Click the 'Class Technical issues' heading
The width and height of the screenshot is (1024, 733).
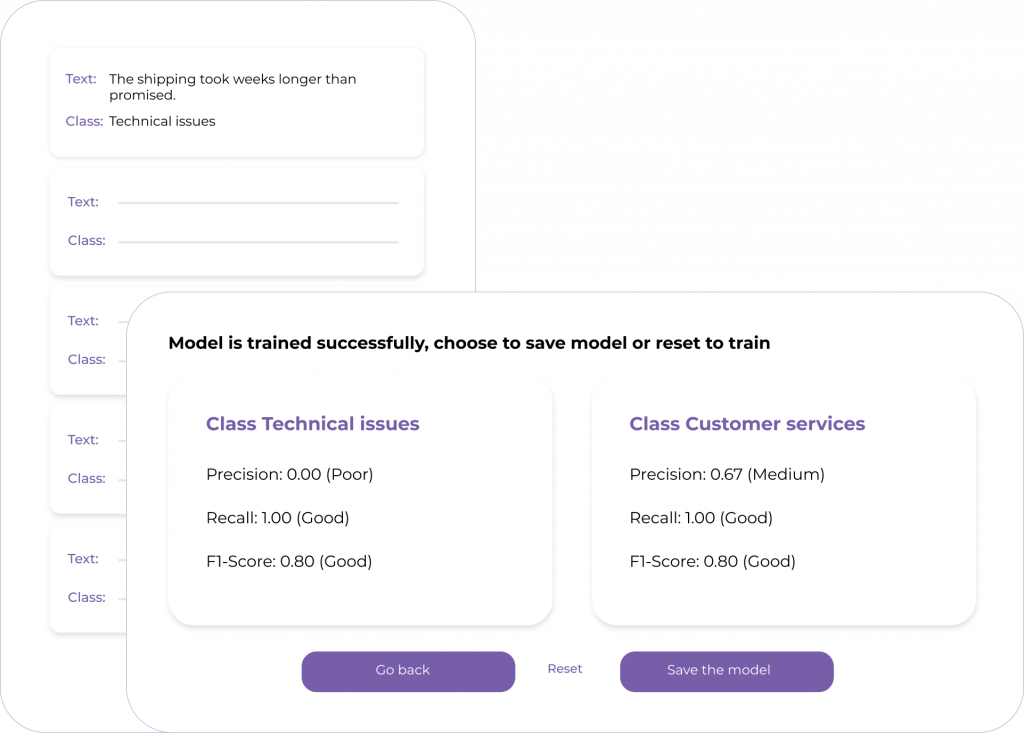point(312,424)
